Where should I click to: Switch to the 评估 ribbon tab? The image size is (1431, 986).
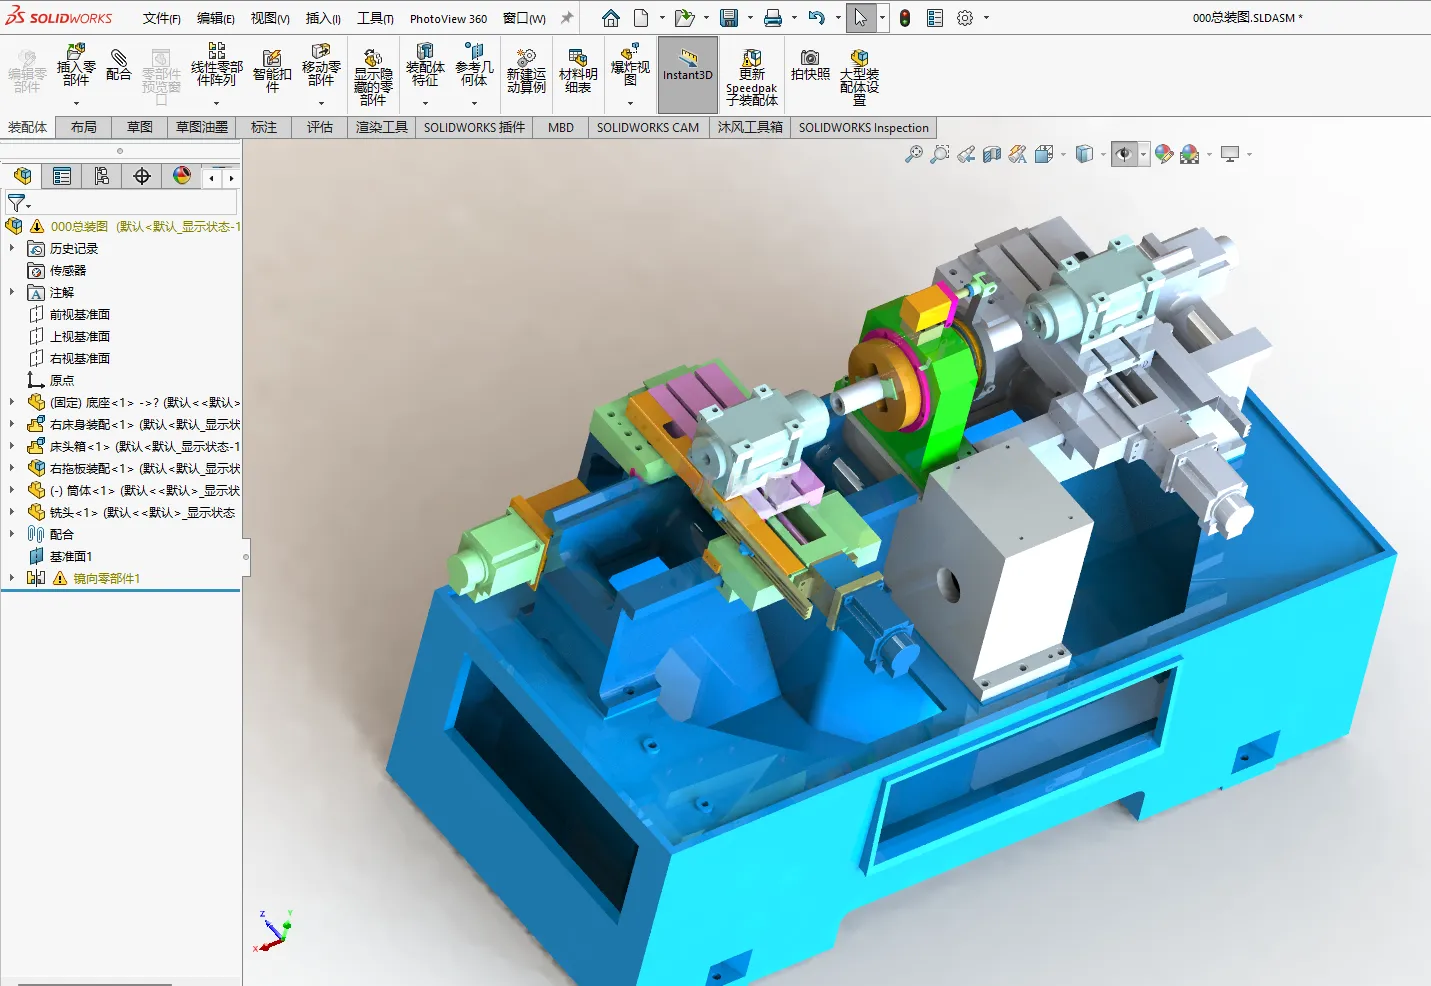pyautogui.click(x=320, y=127)
